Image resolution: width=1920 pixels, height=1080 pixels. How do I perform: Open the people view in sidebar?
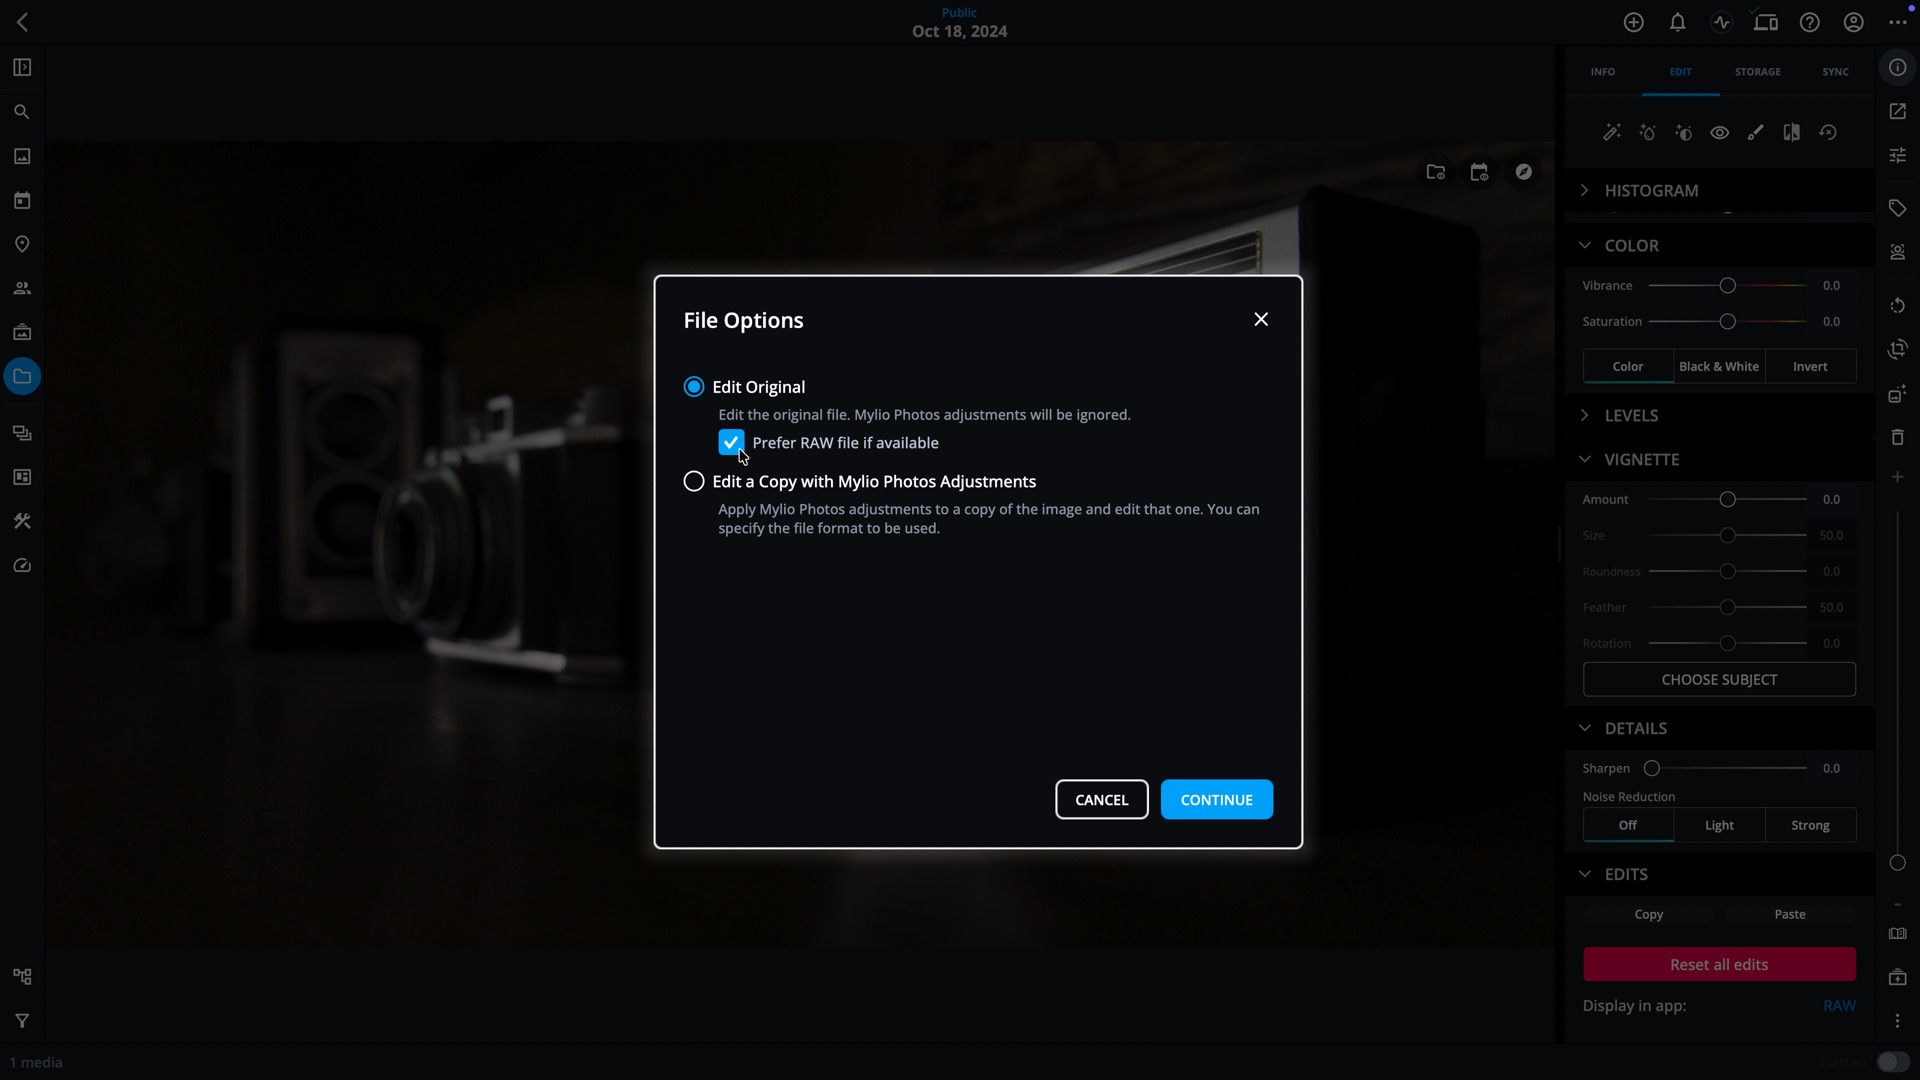coord(22,288)
